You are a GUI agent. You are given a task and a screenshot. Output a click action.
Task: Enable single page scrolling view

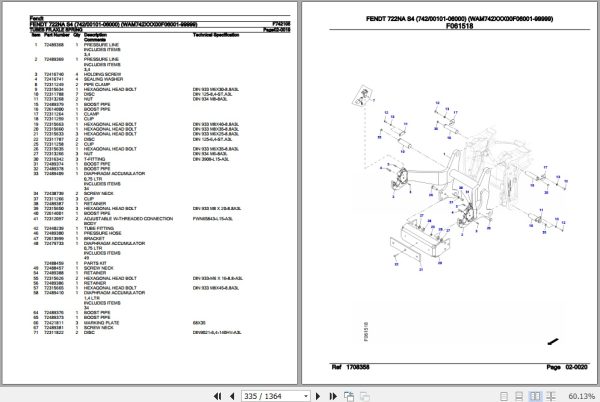pyautogui.click(x=519, y=396)
